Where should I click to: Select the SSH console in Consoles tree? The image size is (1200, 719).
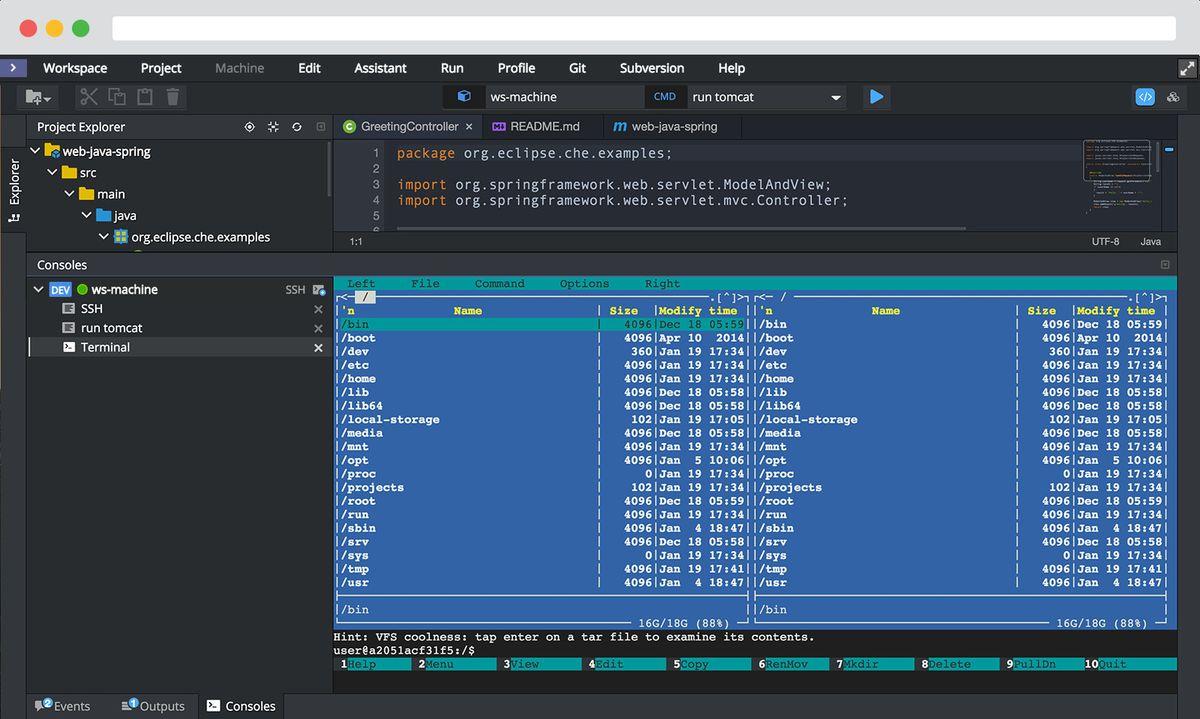[180, 309]
